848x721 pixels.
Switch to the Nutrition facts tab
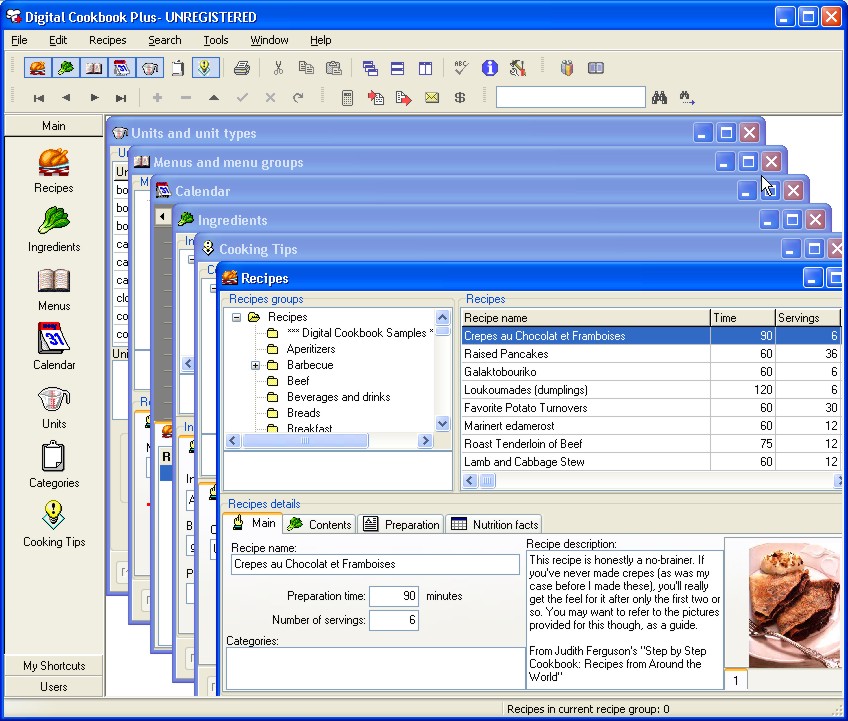tap(494, 524)
